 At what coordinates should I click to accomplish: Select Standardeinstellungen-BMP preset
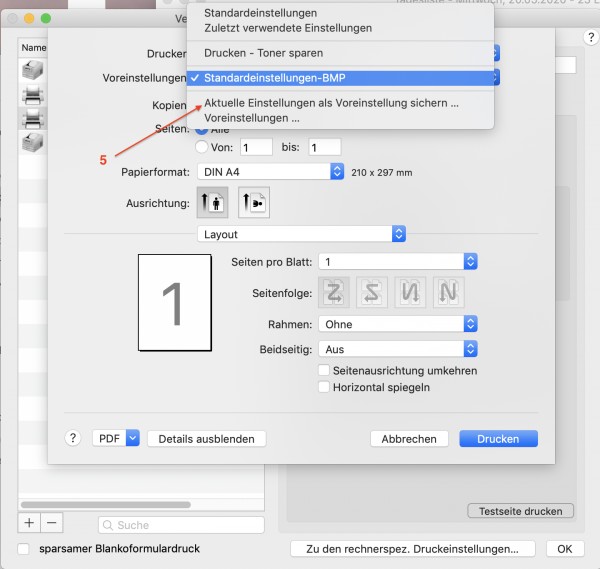[x=341, y=78]
